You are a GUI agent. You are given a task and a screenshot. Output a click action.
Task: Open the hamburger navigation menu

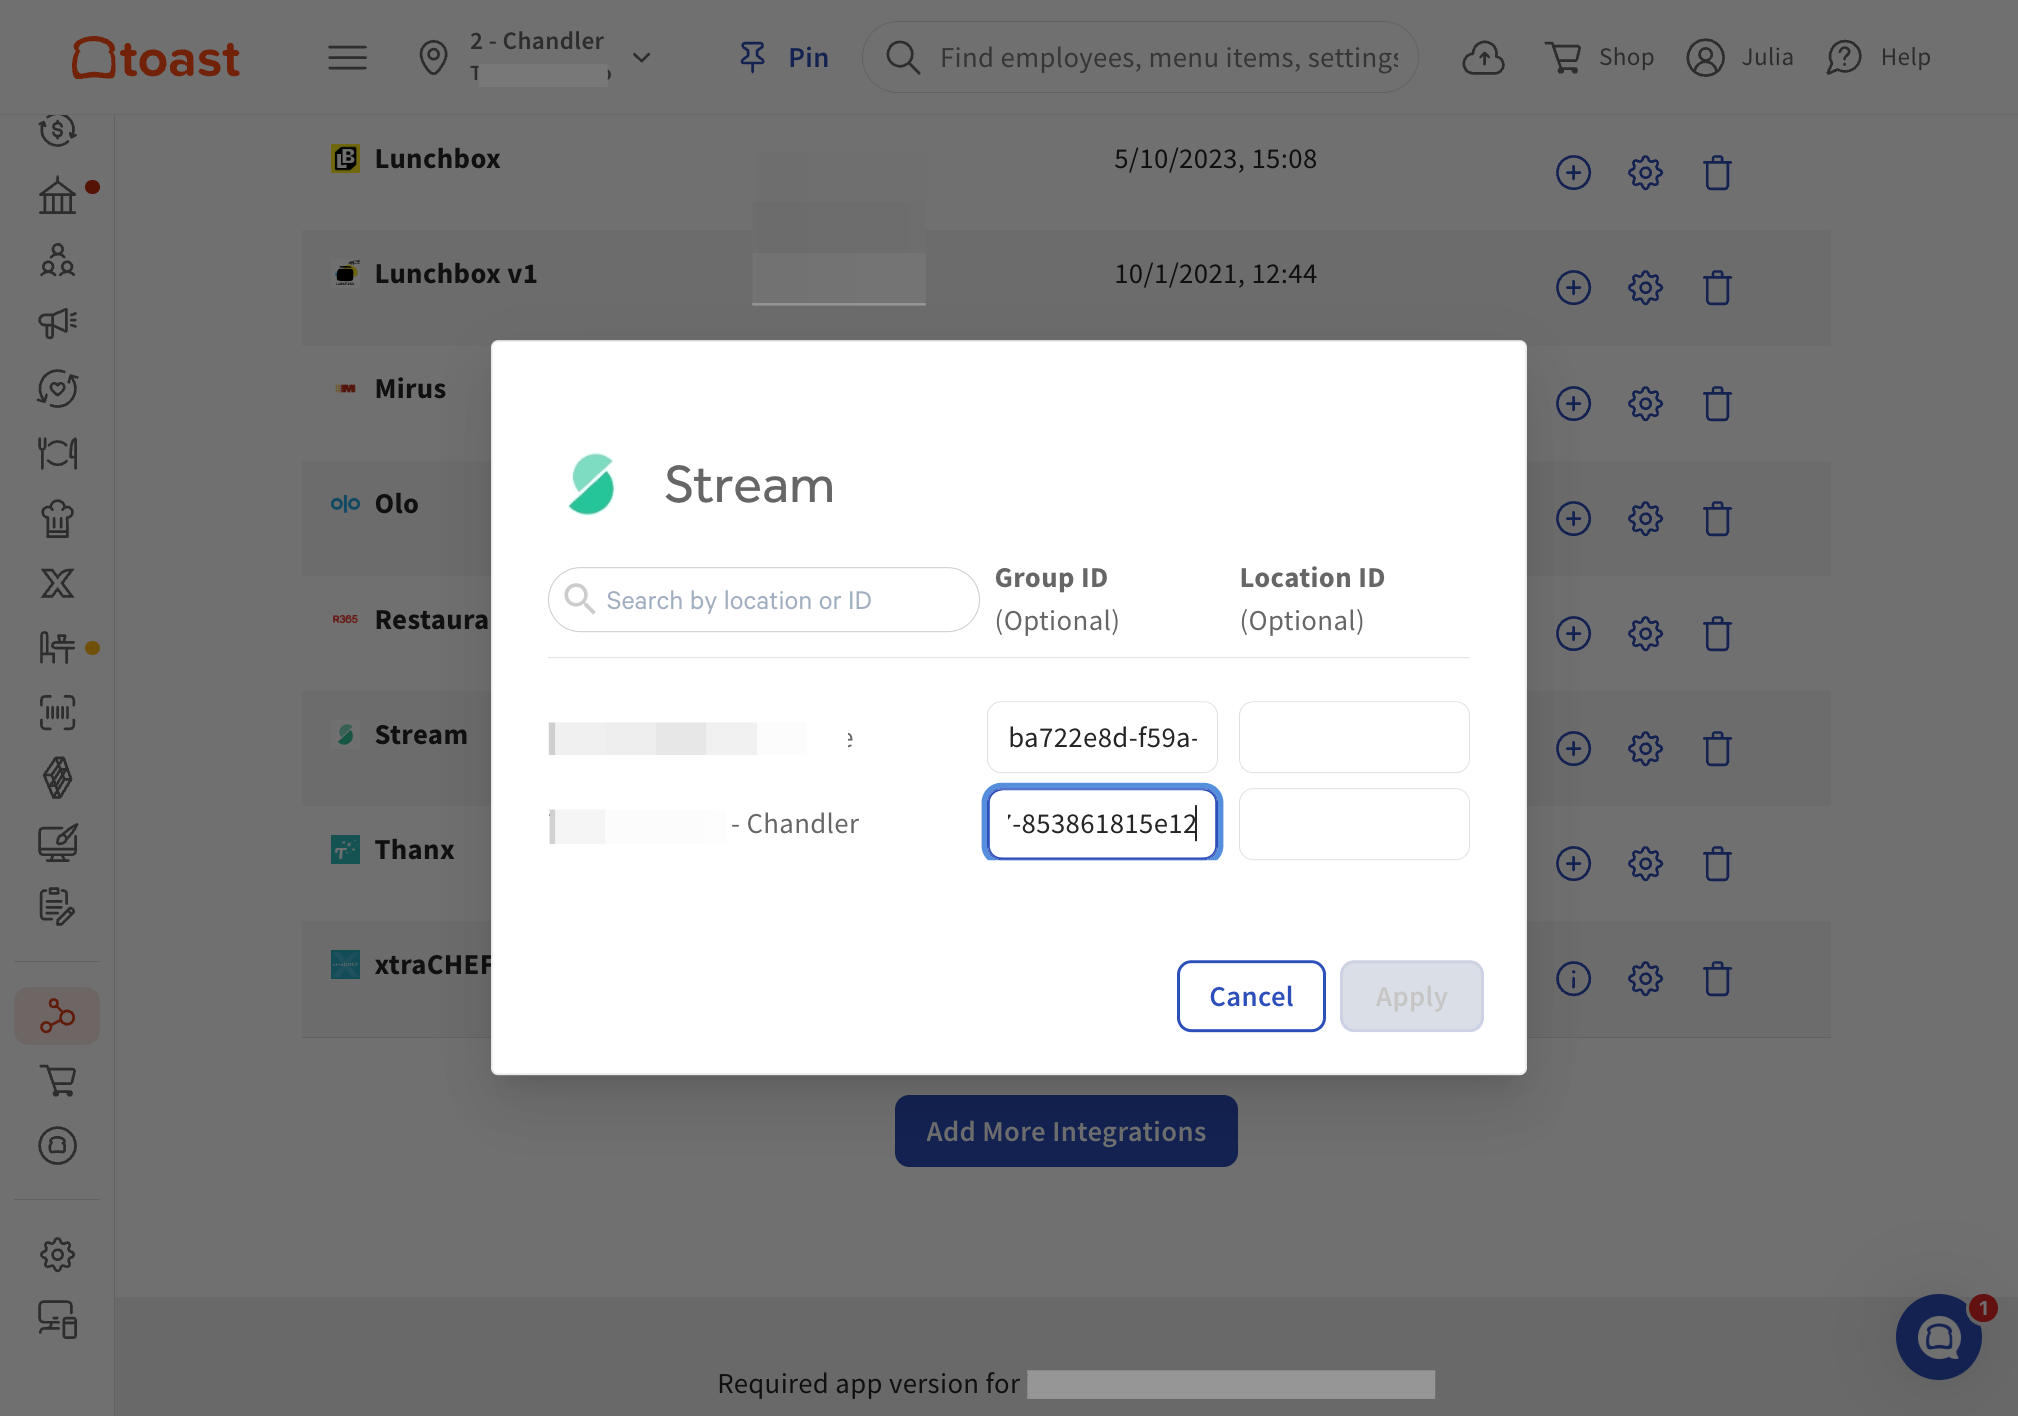click(347, 58)
